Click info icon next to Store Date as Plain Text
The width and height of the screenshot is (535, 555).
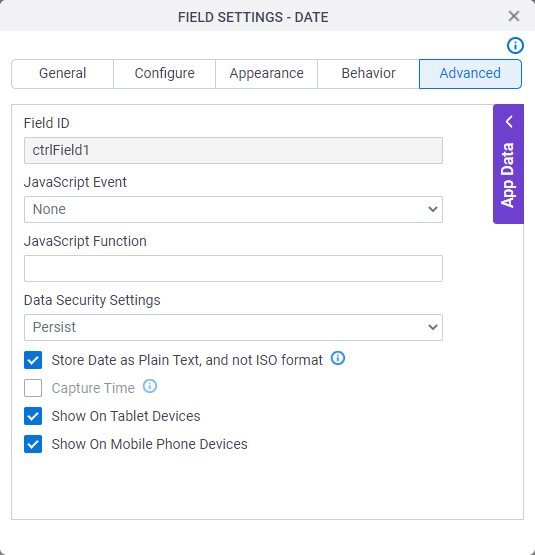tap(338, 358)
